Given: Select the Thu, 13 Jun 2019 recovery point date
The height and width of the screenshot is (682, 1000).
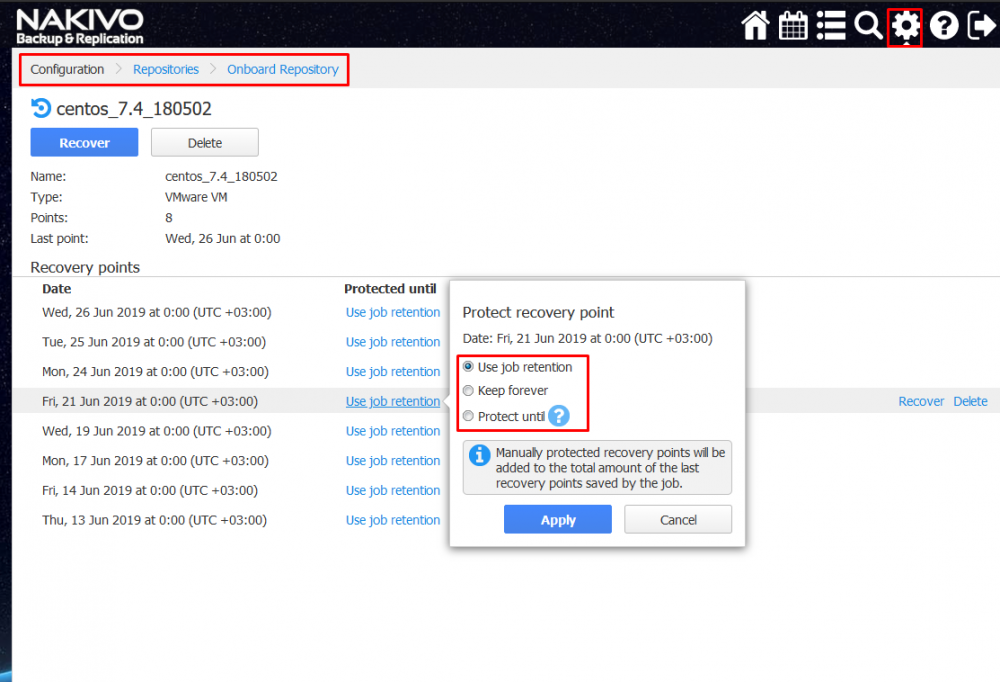Looking at the screenshot, I should click(154, 520).
